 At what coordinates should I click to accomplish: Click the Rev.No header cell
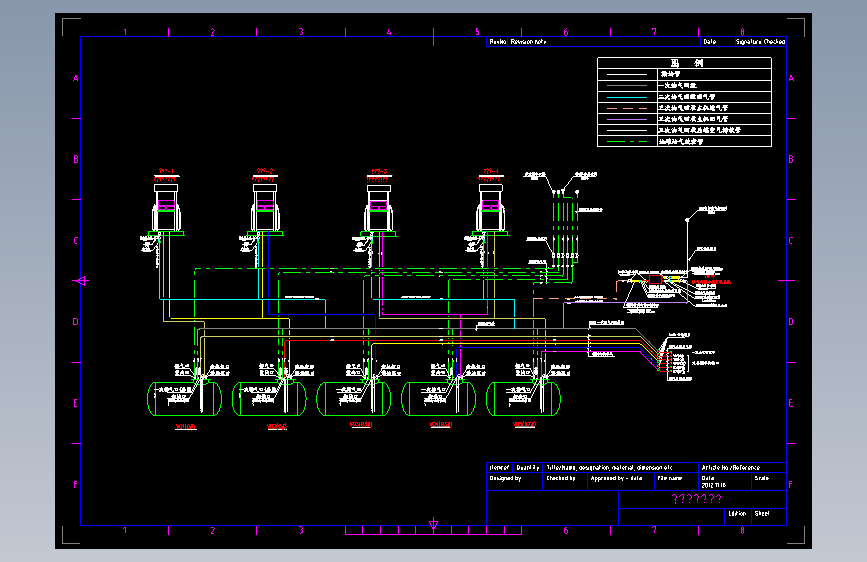point(498,41)
